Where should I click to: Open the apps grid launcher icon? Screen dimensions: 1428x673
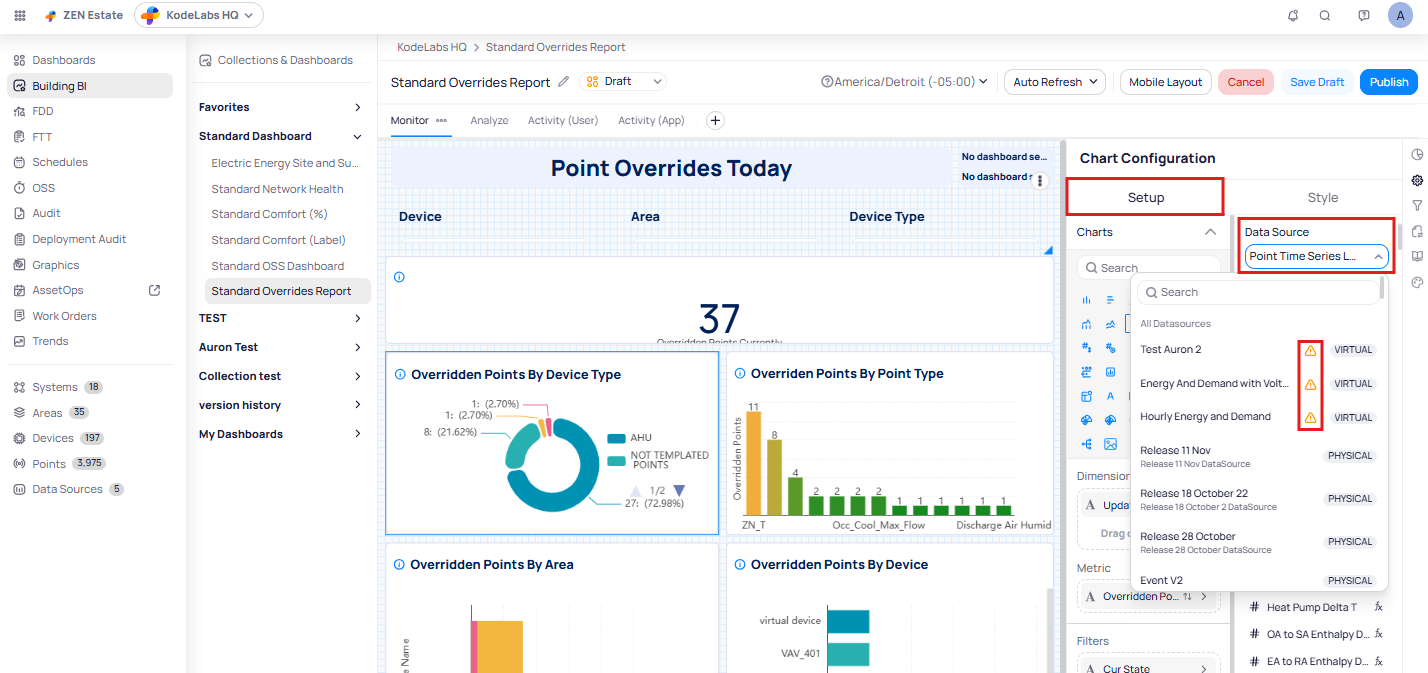tap(20, 15)
